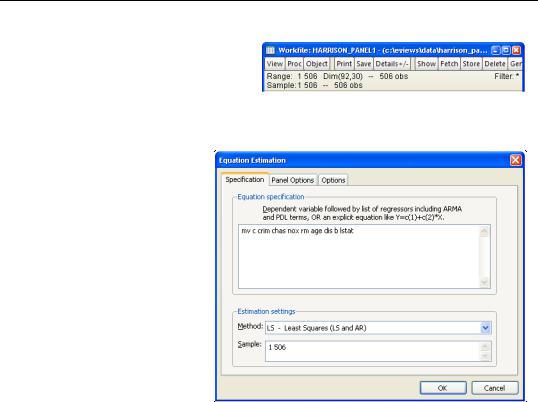Click the Fetch button in Workfile toolbar

[x=449, y=64]
